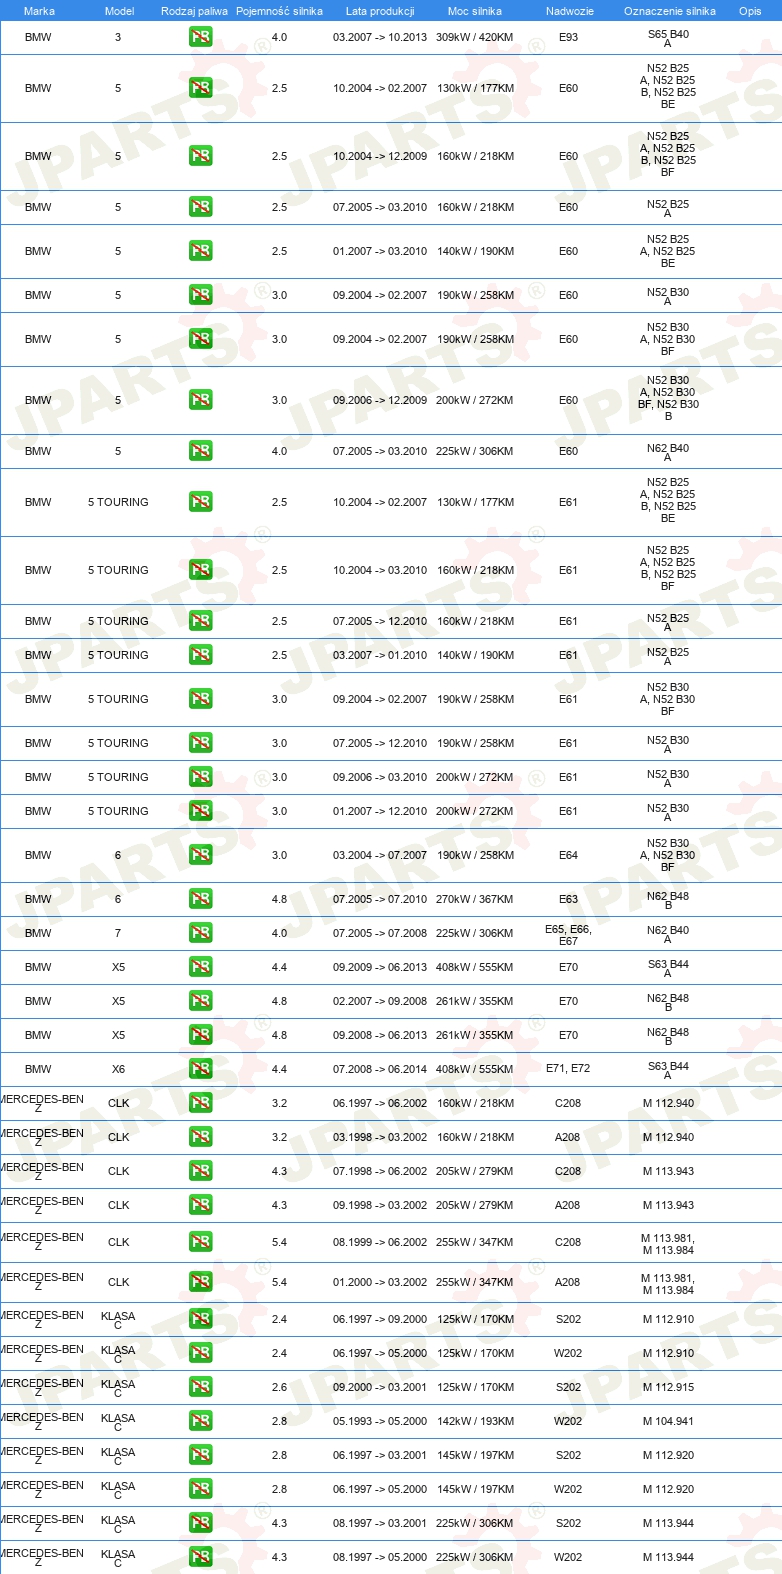The height and width of the screenshot is (1574, 782).
Task: Click the fuel icon in the BMW 7 row
Action: point(201,933)
